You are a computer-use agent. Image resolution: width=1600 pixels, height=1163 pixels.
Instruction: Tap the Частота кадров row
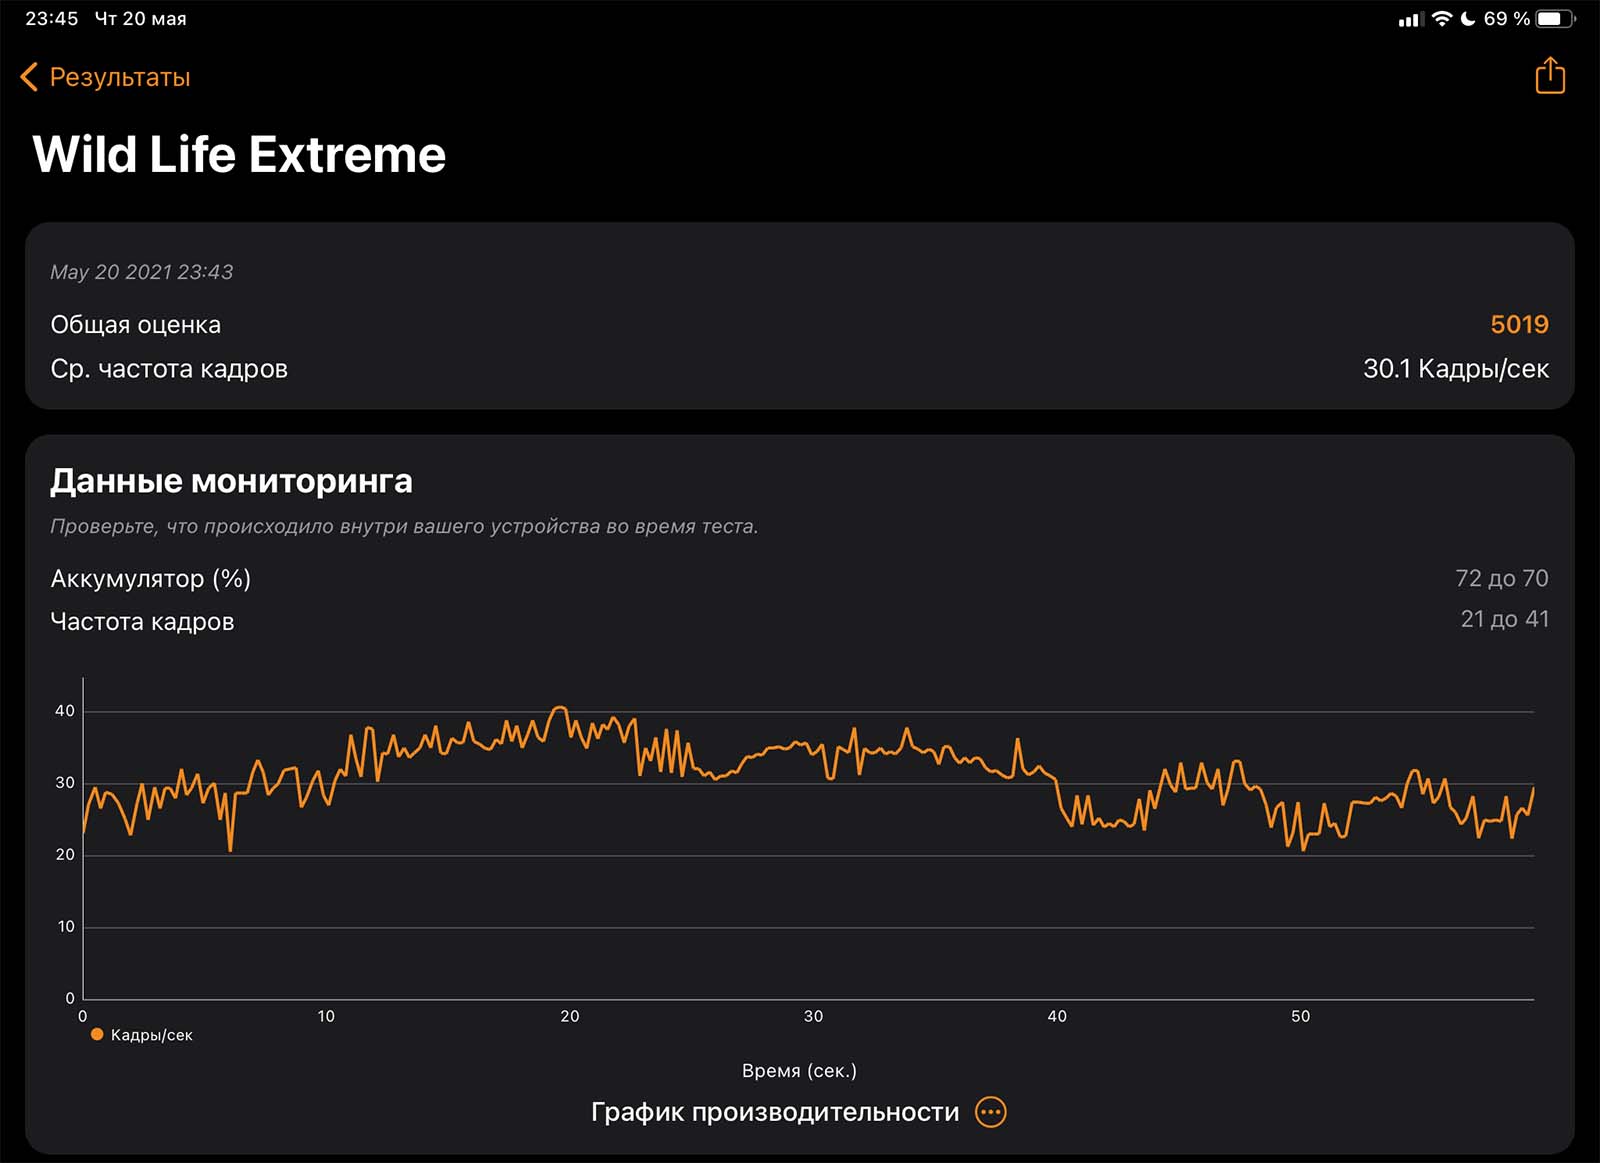[x=799, y=621]
